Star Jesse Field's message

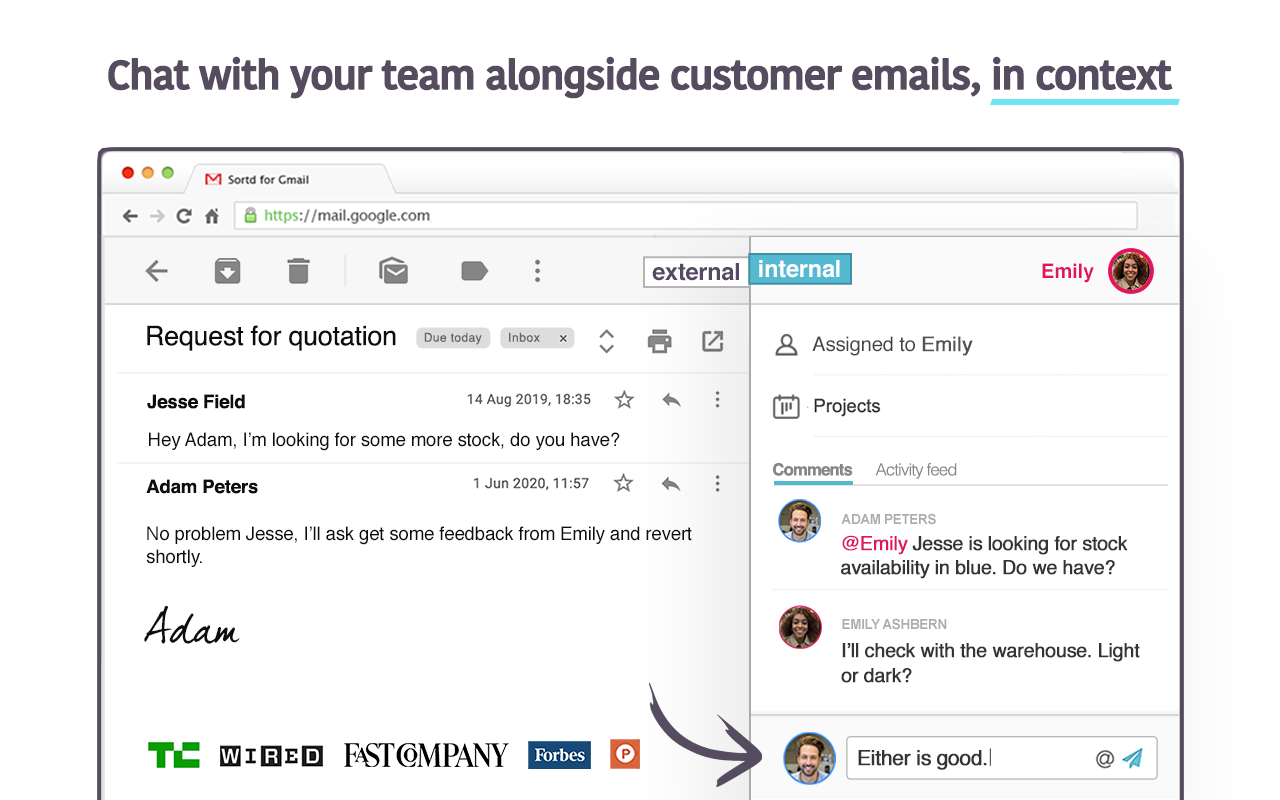pyautogui.click(x=624, y=400)
